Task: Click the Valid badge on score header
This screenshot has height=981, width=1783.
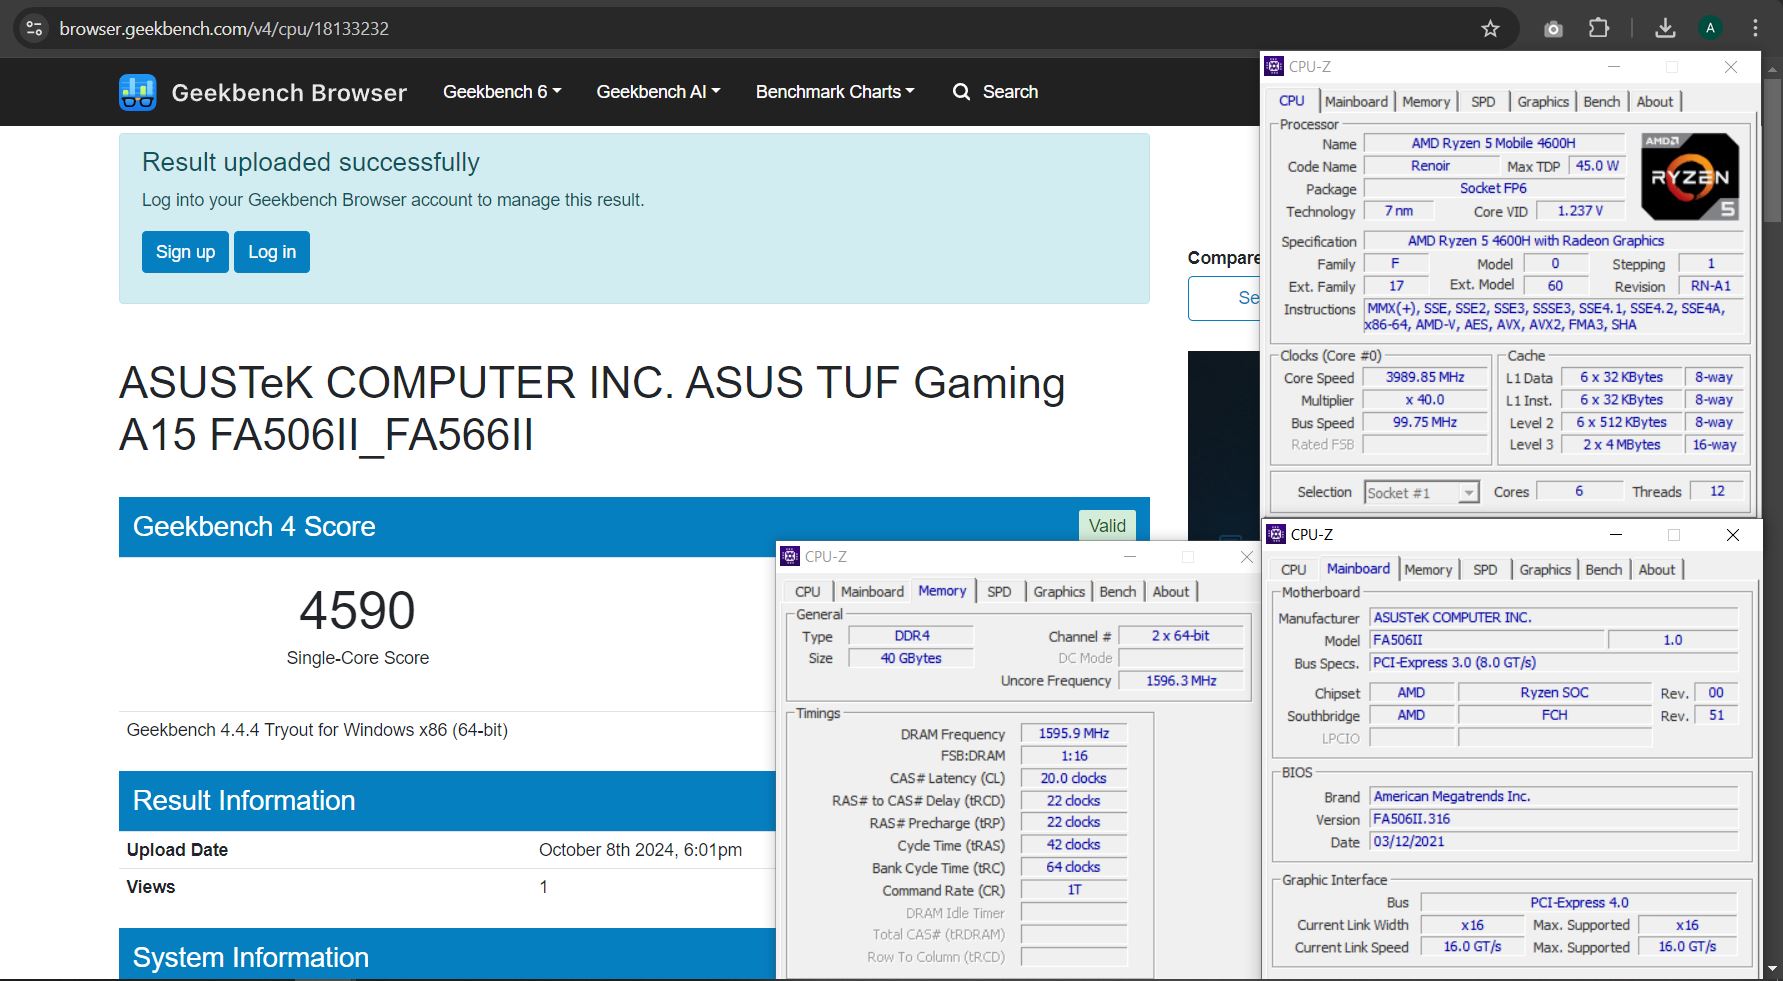Action: coord(1107,526)
